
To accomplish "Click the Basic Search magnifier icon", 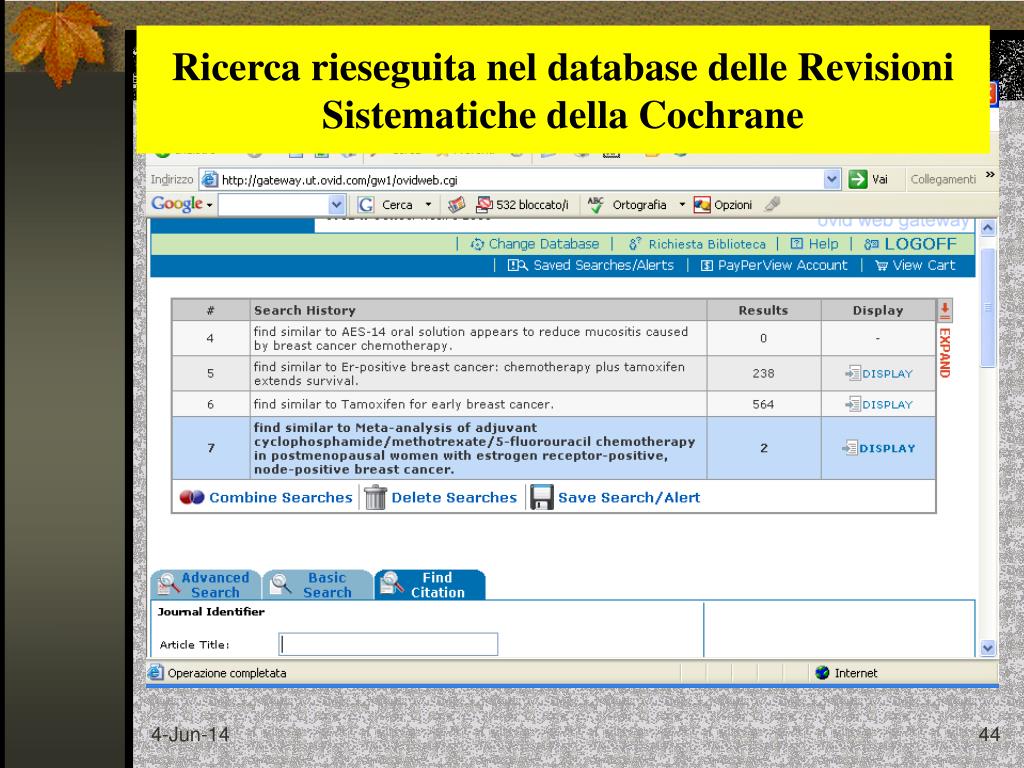I will point(281,584).
